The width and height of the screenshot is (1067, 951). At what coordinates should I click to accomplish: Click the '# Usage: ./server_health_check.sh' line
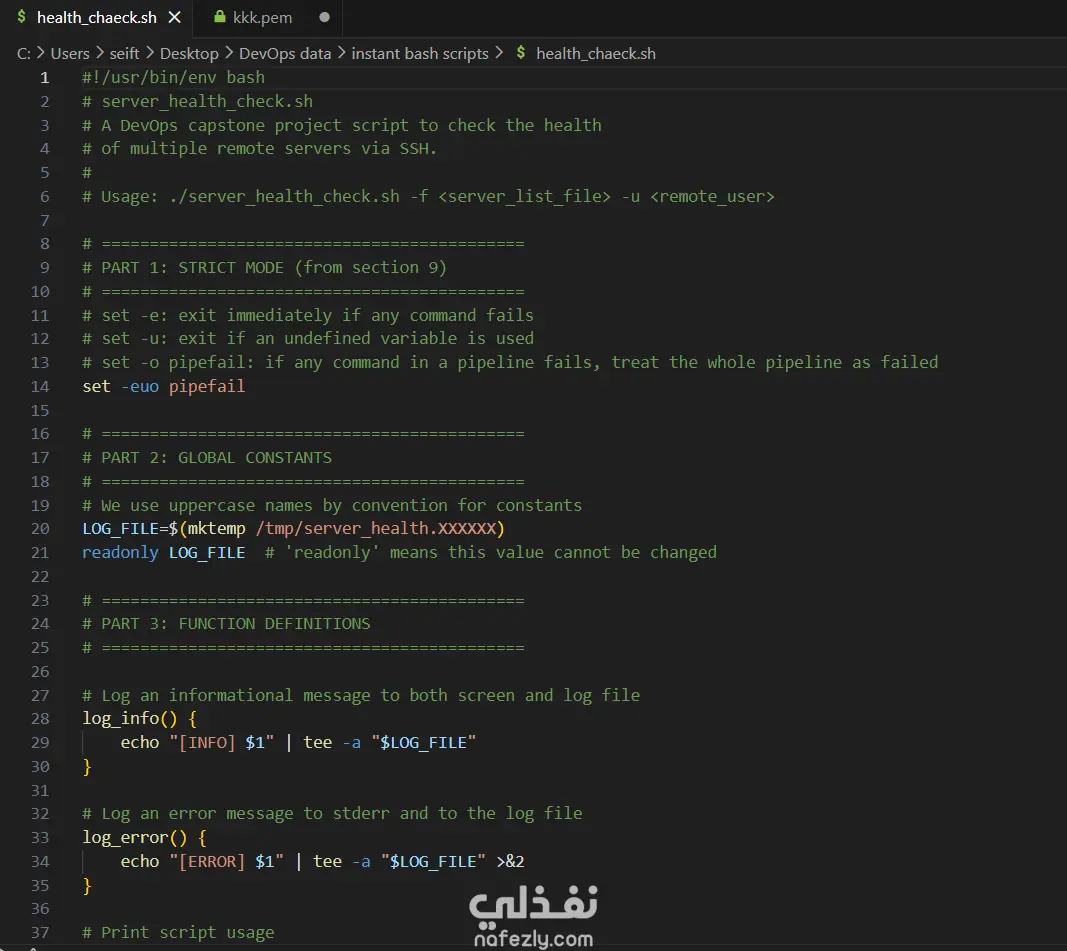pyautogui.click(x=428, y=197)
